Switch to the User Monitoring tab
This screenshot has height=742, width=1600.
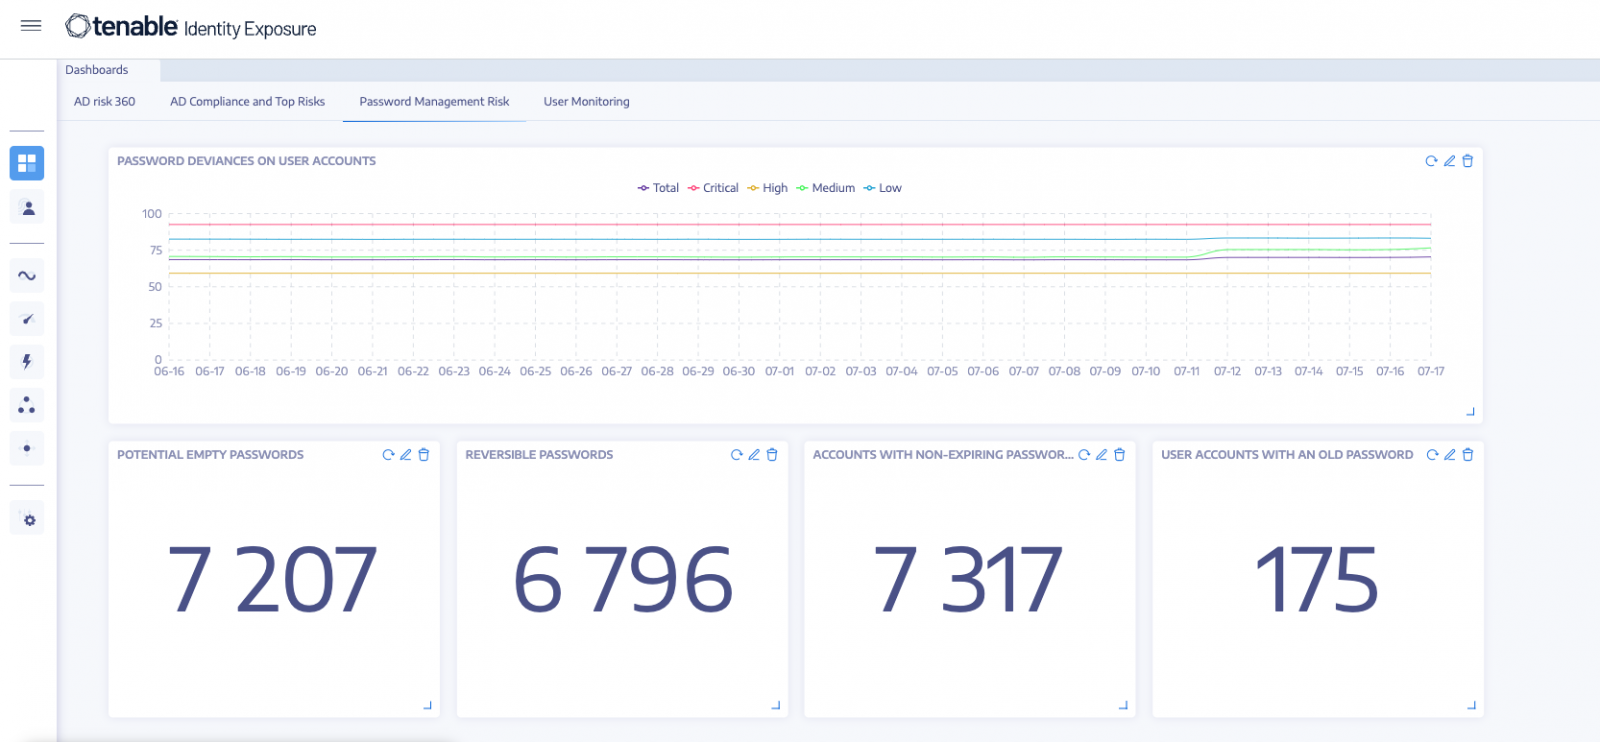pos(586,102)
